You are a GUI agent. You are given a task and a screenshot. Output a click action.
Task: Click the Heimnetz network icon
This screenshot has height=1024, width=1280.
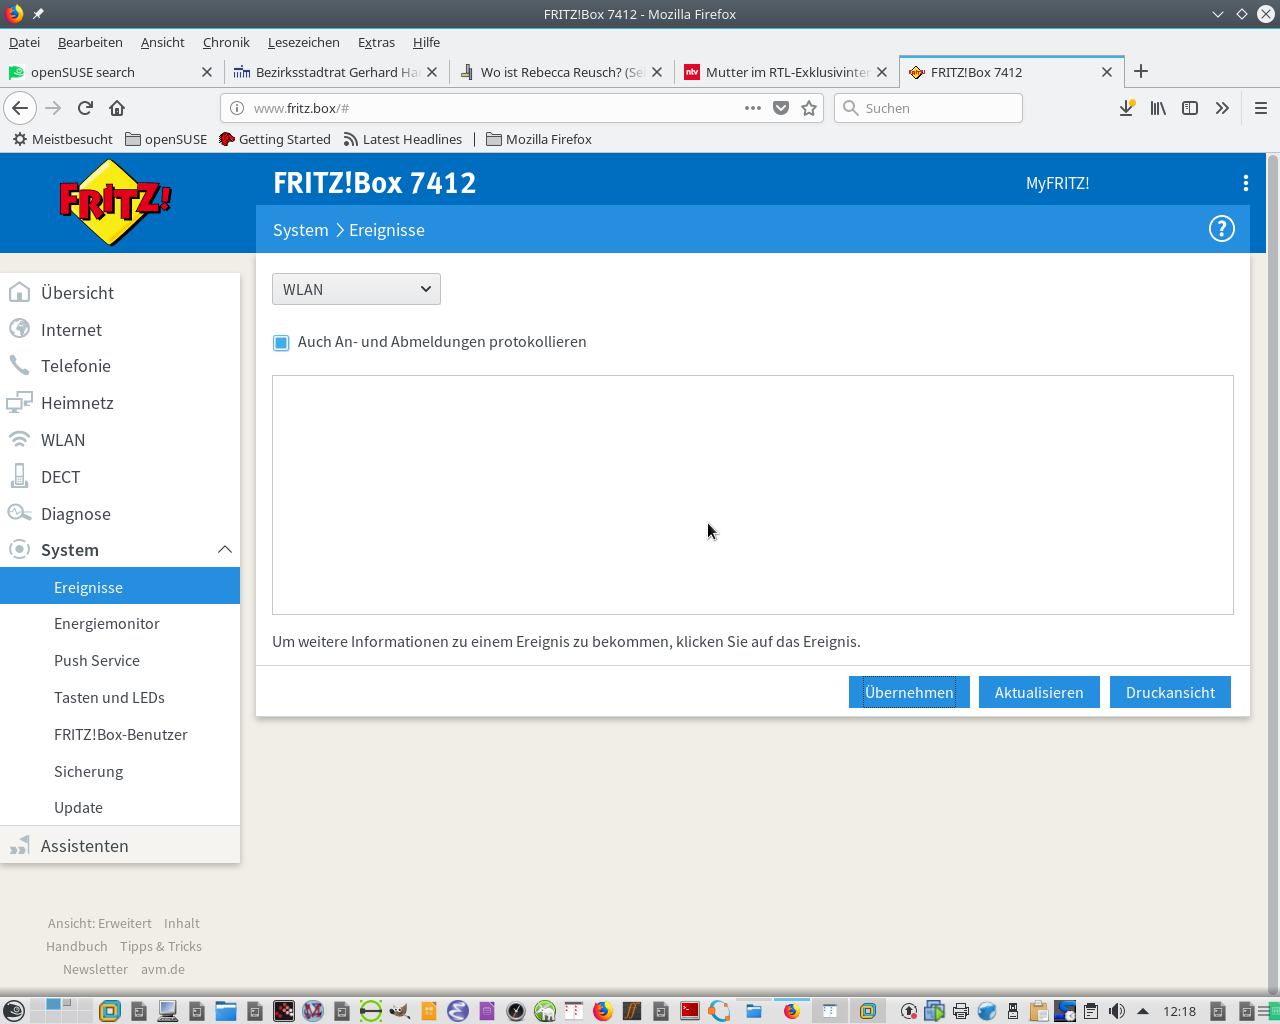[19, 402]
